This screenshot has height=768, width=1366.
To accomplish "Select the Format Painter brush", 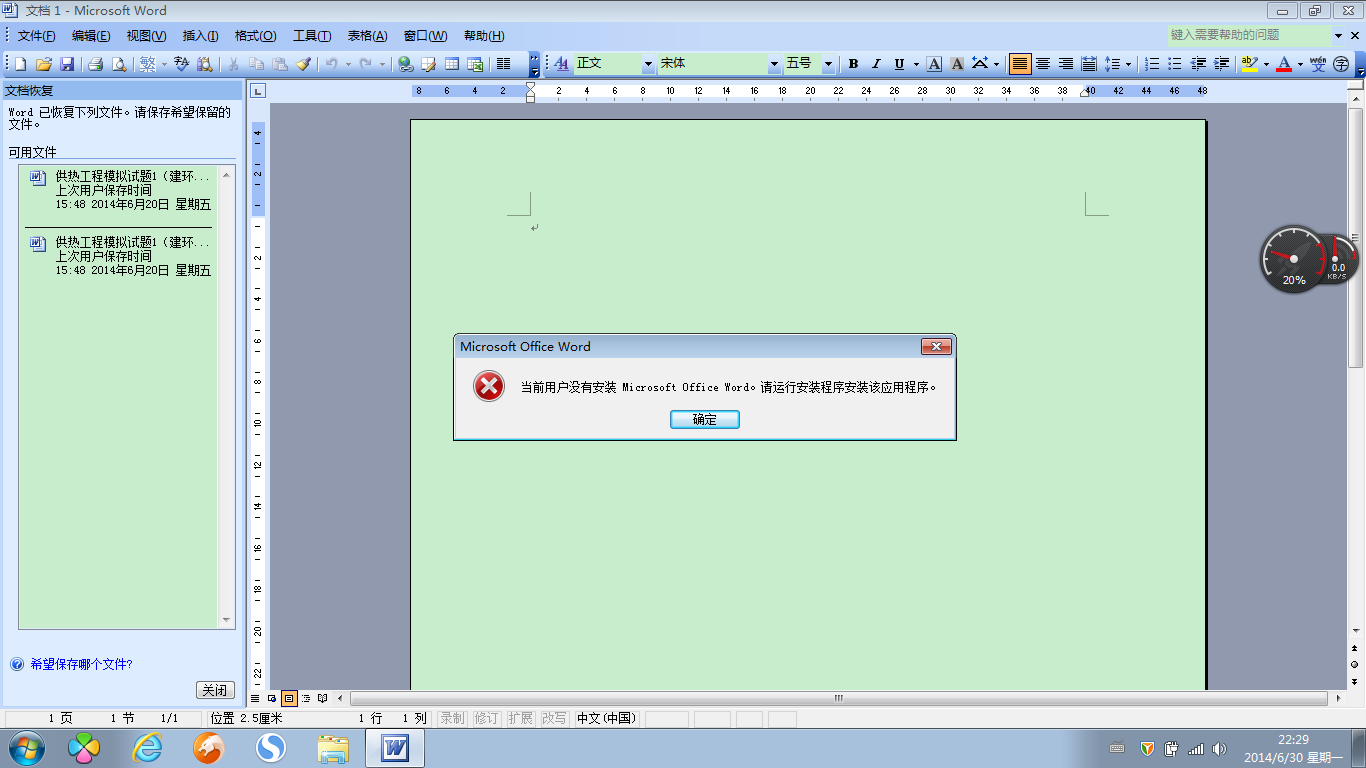I will [x=304, y=64].
